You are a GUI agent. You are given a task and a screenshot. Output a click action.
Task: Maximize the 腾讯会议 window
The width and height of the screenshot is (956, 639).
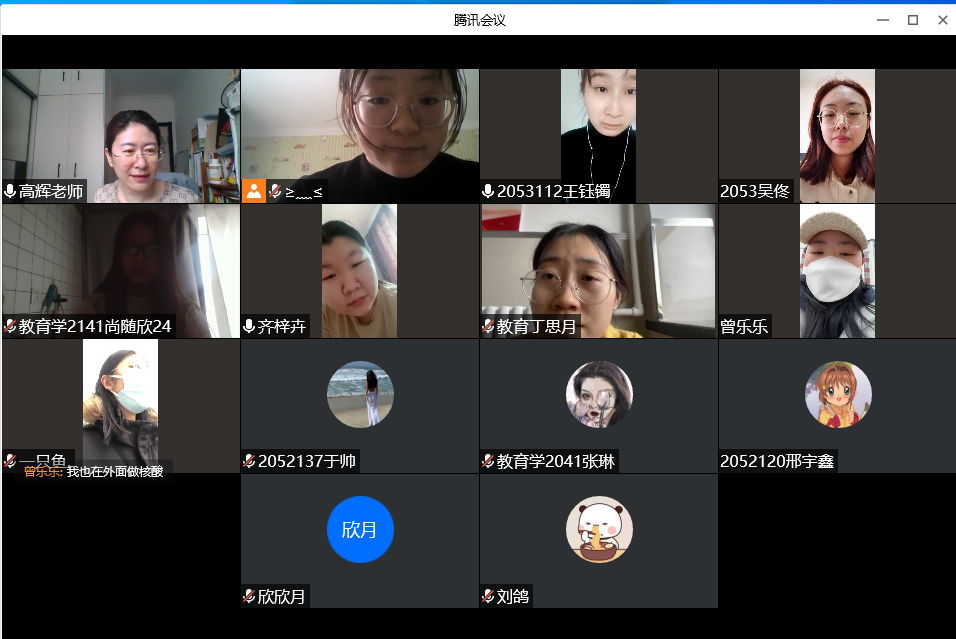point(912,20)
